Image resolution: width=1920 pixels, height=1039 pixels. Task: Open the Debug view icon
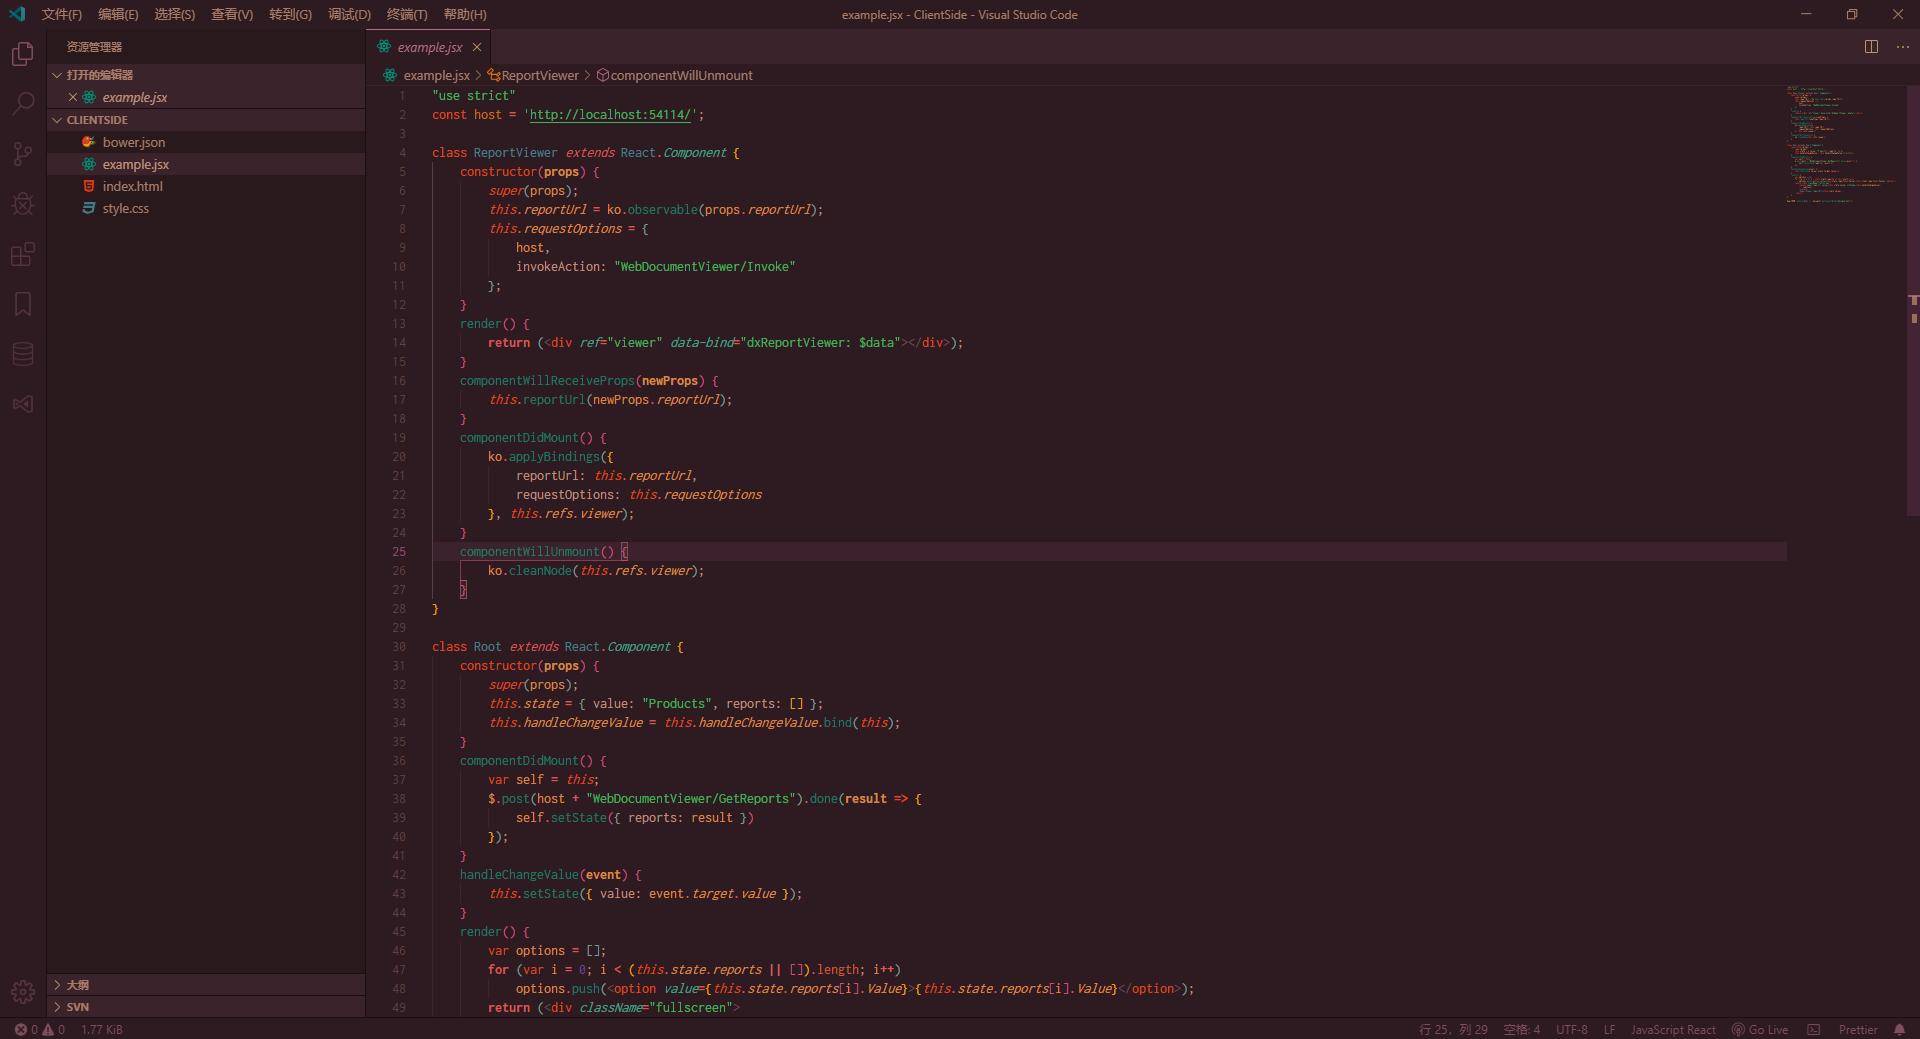(x=22, y=204)
